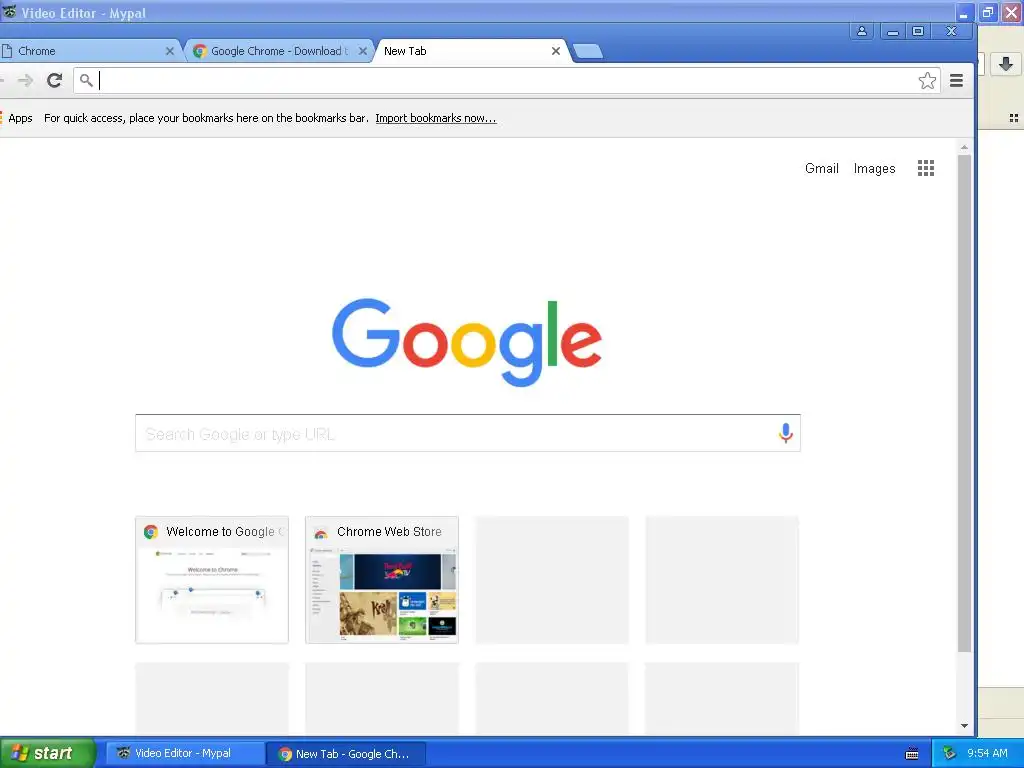Open the new tab button

point(588,52)
